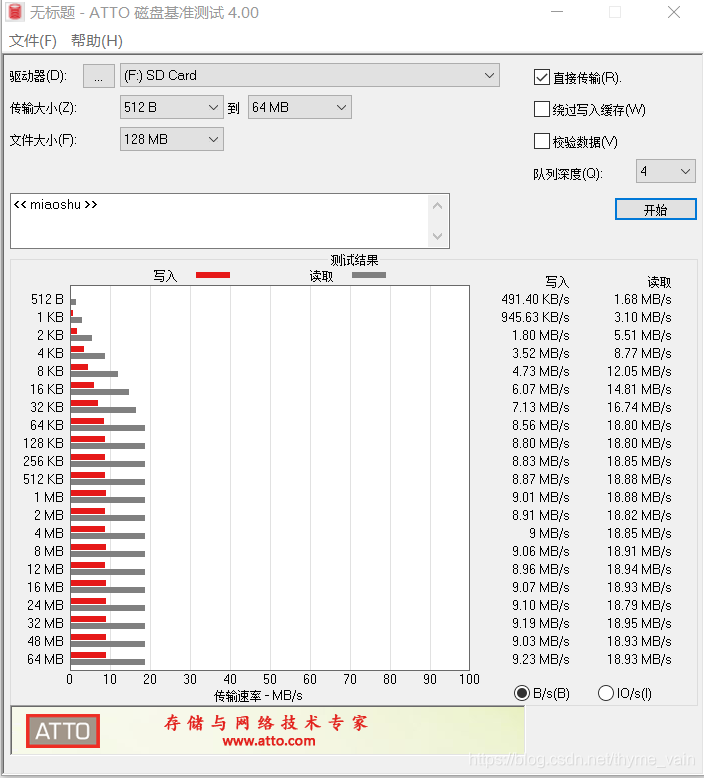704x778 pixels.
Task: Click the 18.79 MB/s read value
Action: coord(639,605)
